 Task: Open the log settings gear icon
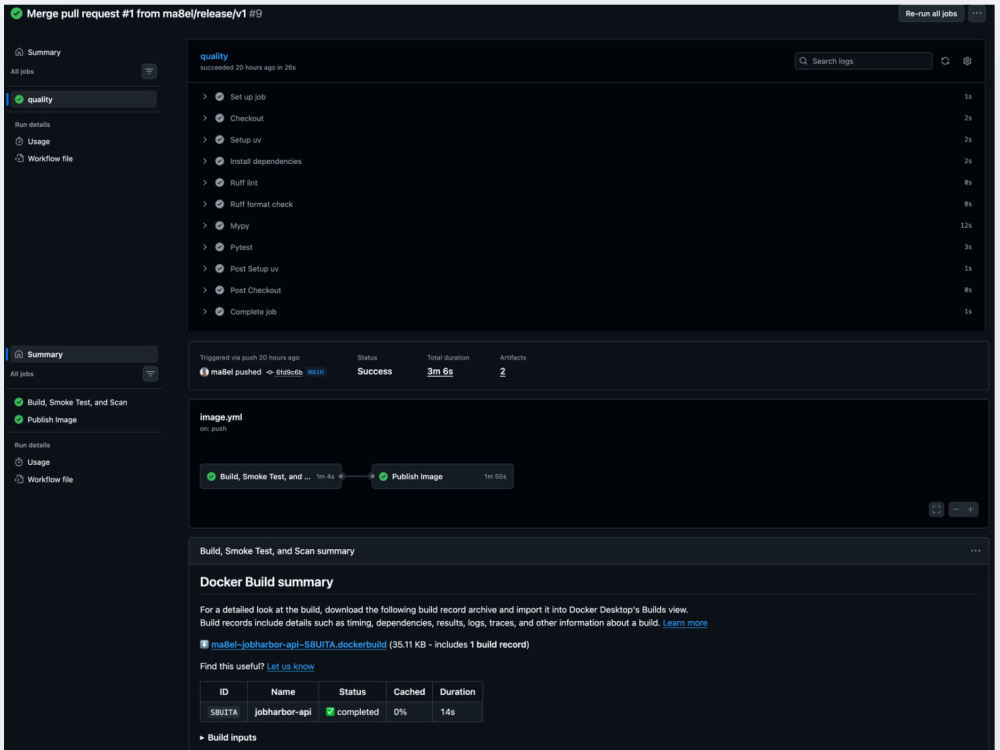click(967, 61)
